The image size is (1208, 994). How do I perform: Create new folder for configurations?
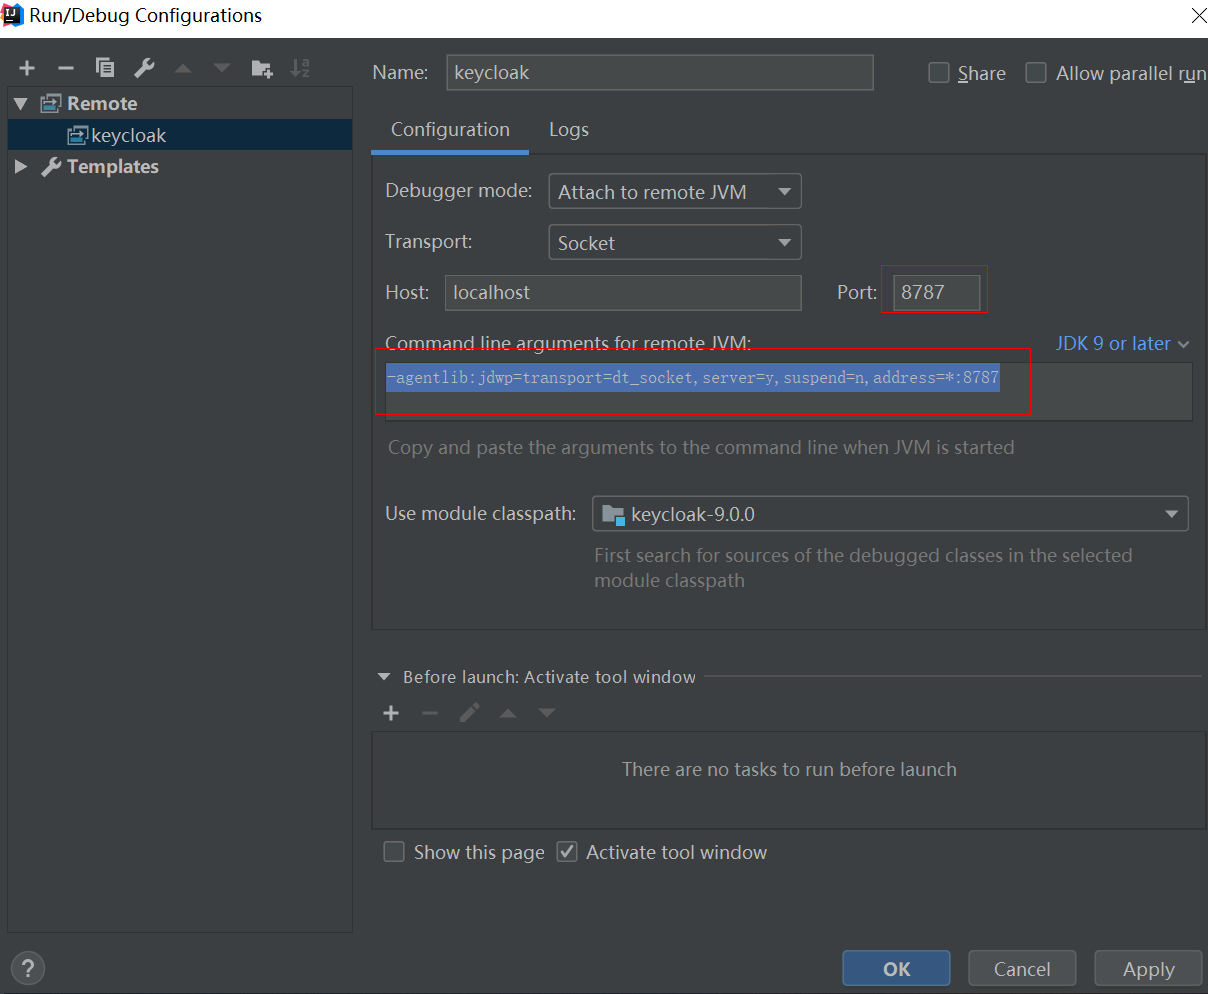(262, 68)
